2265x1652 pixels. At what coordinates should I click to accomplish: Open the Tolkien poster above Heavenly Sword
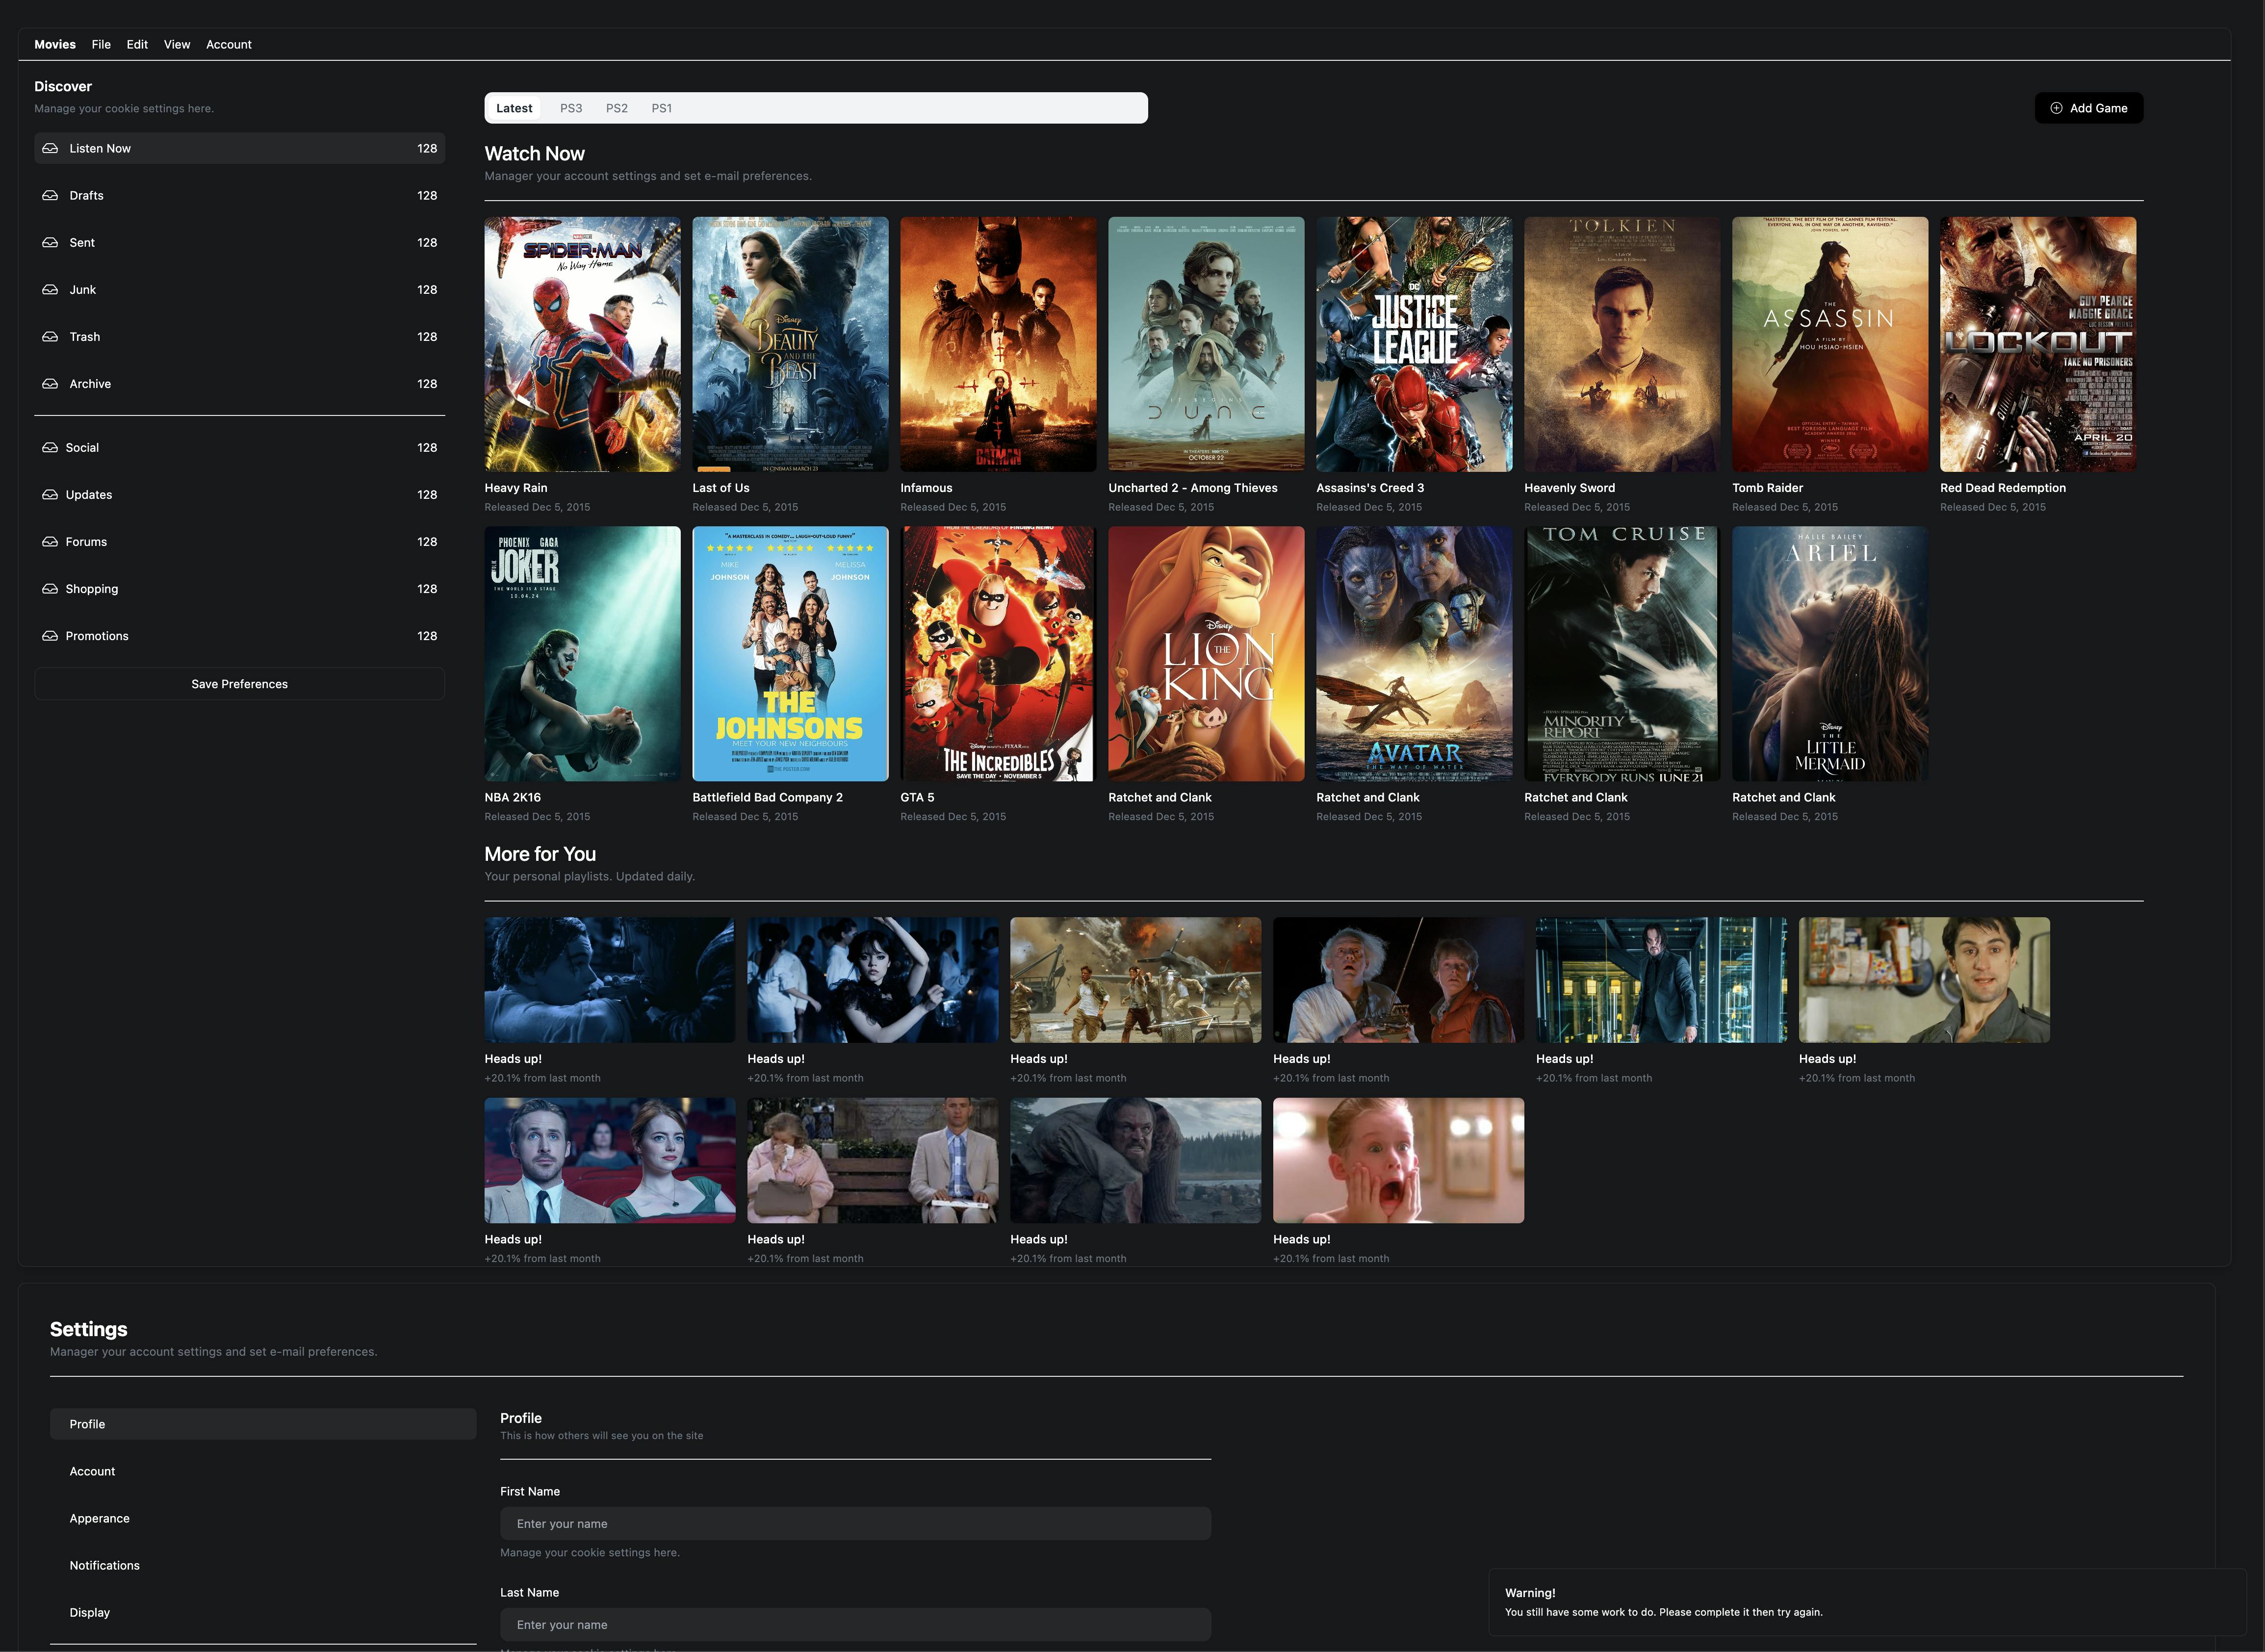point(1622,344)
